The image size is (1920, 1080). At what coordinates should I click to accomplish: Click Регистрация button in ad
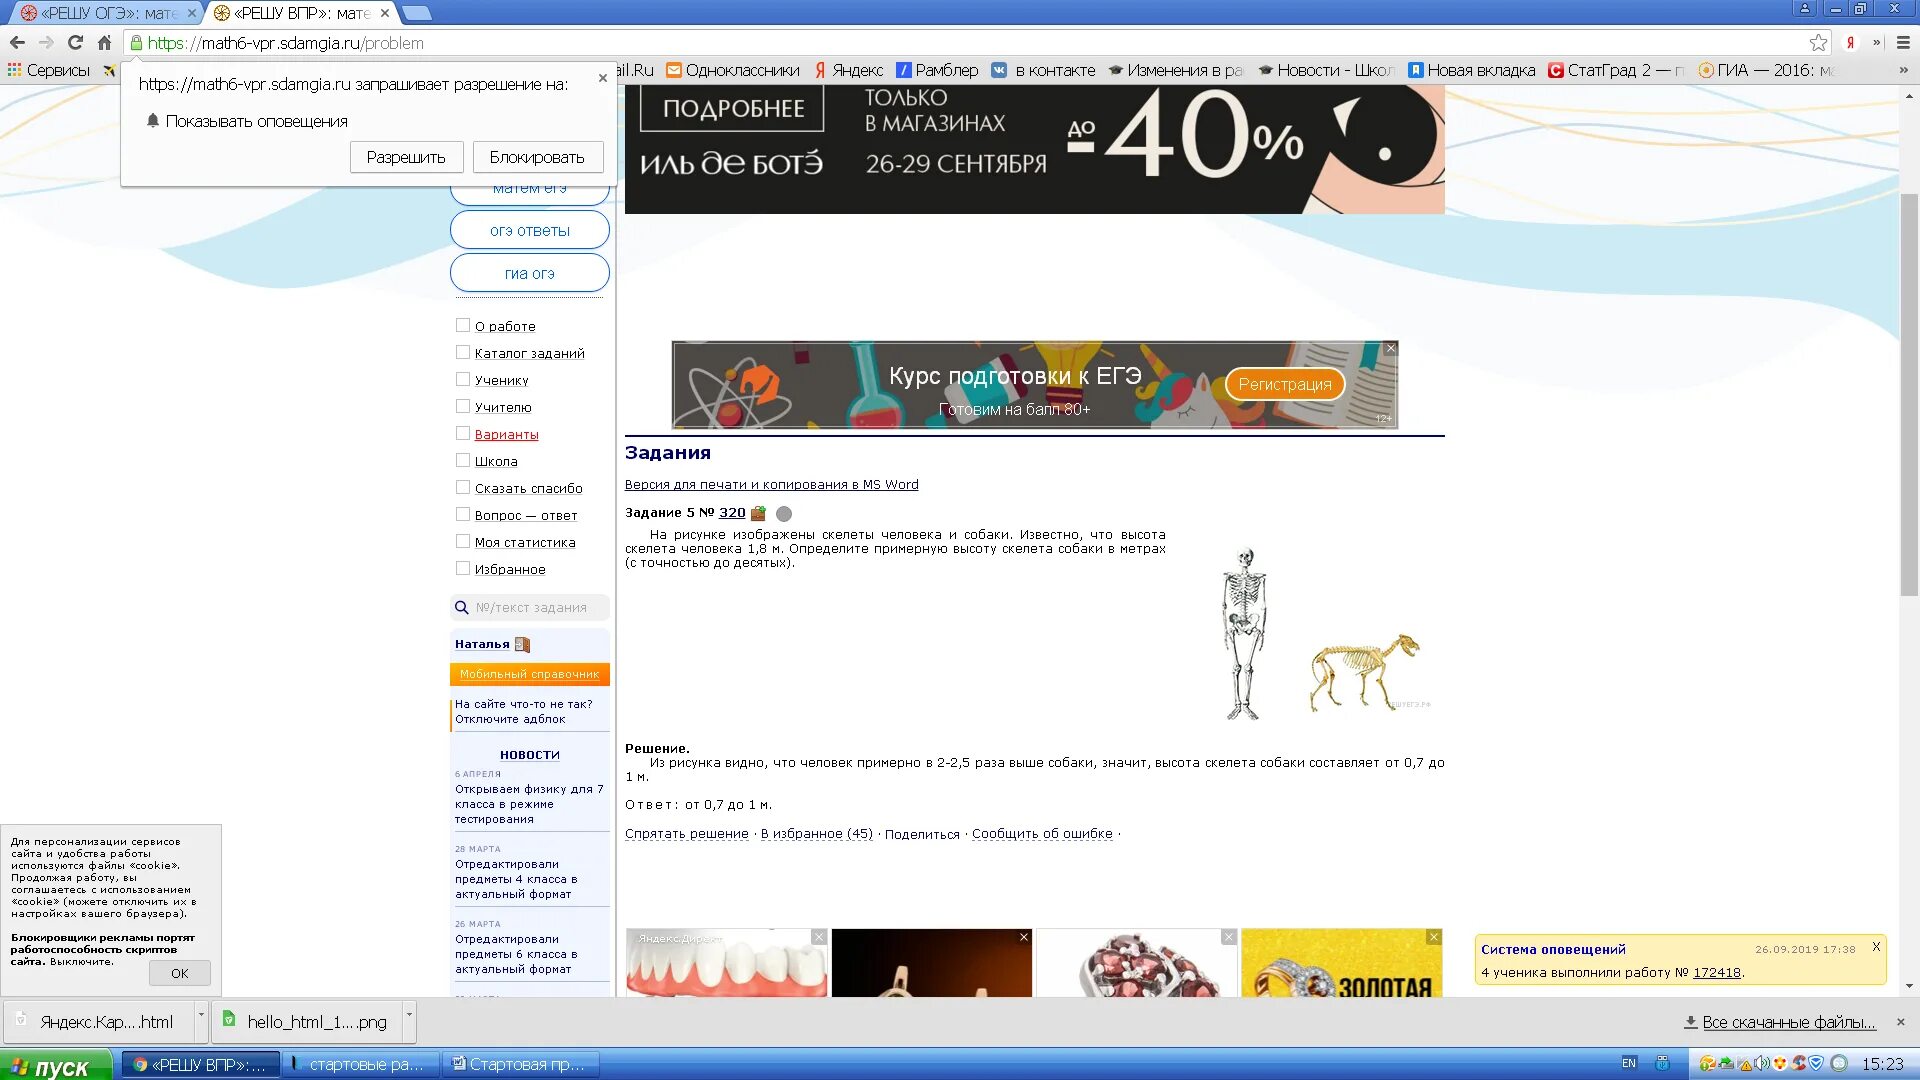pyautogui.click(x=1285, y=384)
